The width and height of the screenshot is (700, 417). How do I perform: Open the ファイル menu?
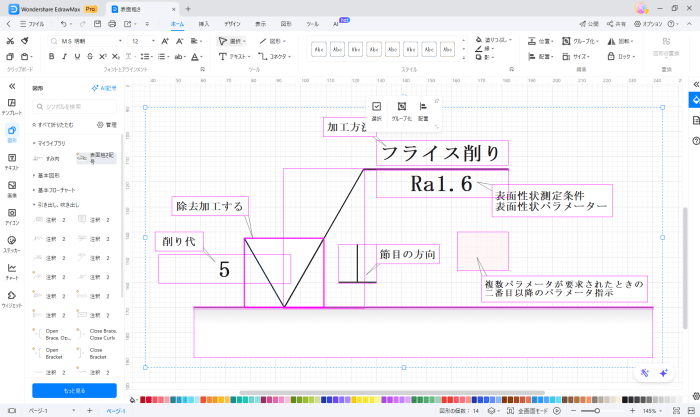pyautogui.click(x=32, y=24)
